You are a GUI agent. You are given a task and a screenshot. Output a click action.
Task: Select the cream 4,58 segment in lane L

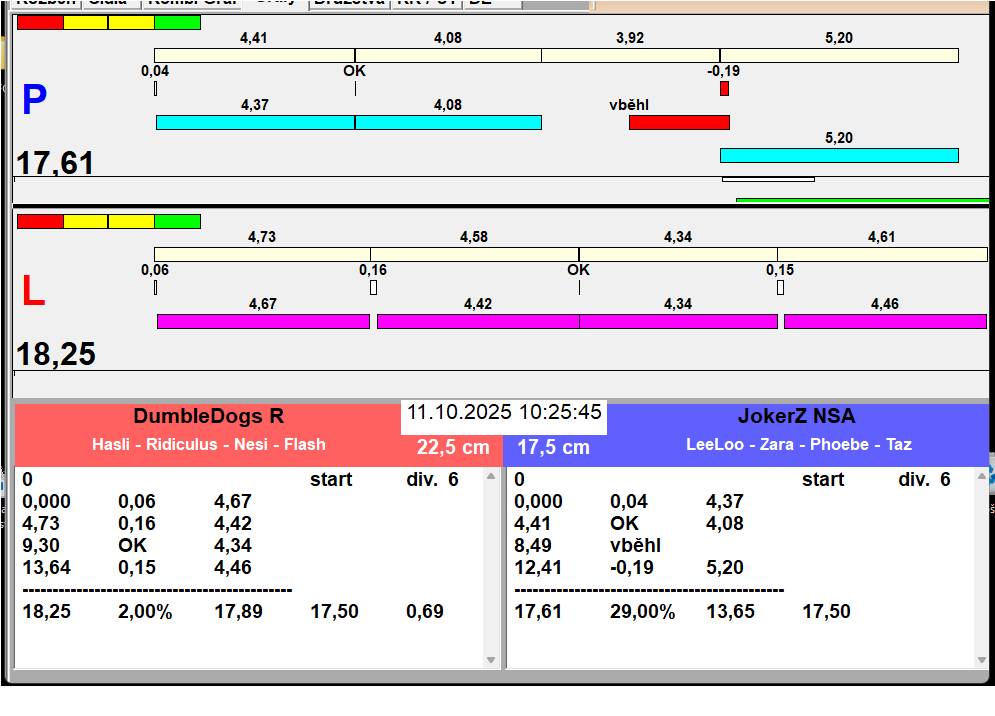coord(475,255)
